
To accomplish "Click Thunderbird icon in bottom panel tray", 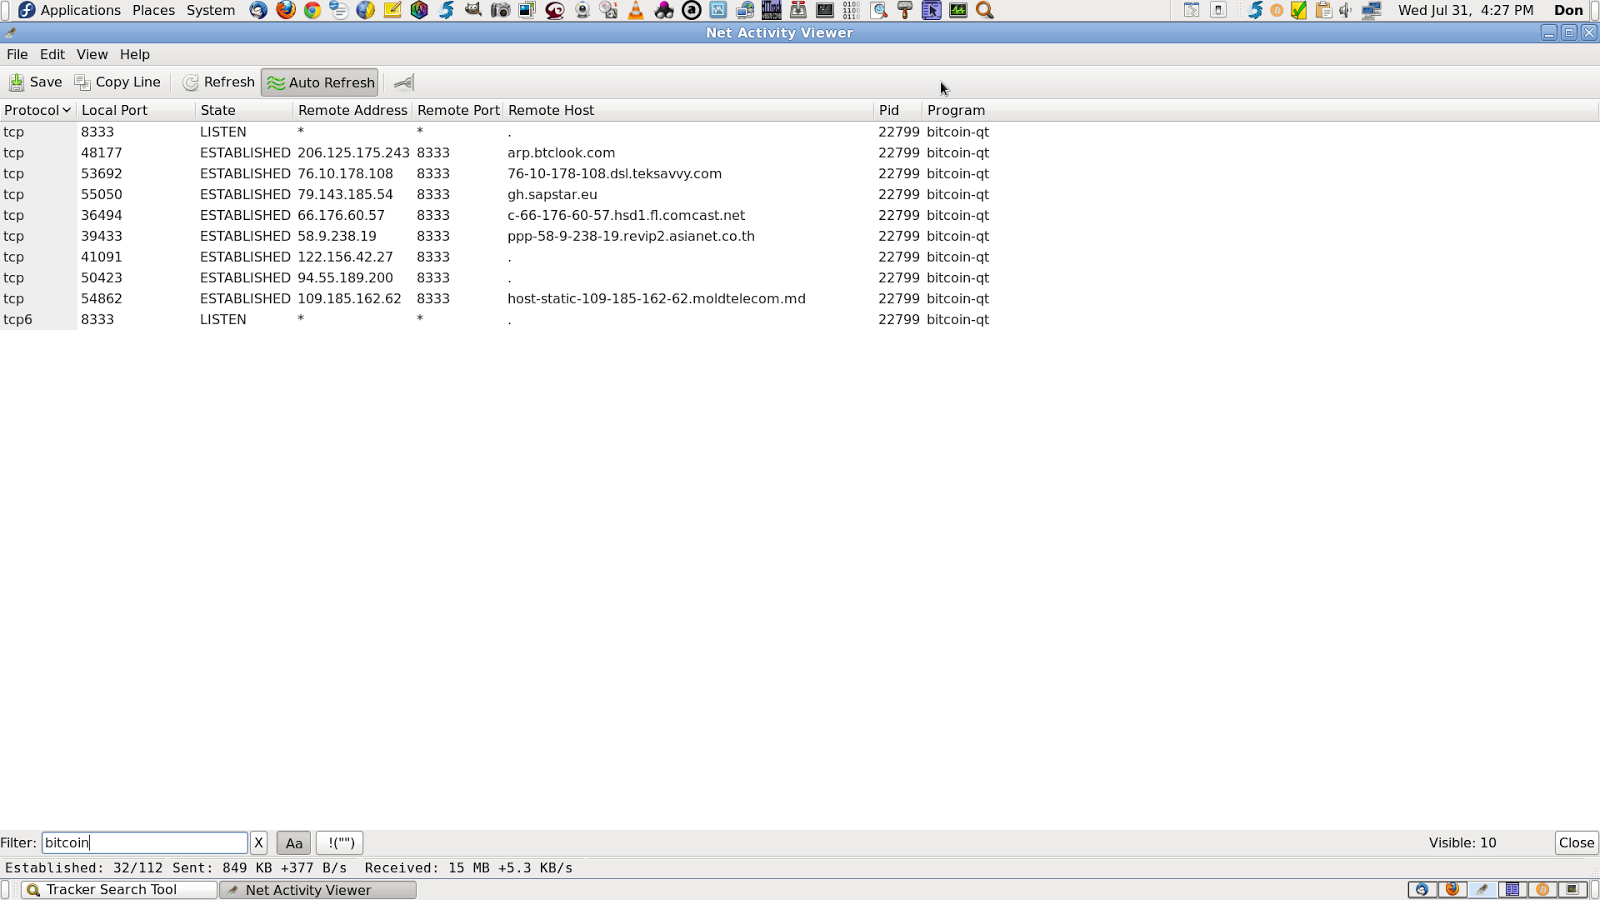I will (x=1422, y=890).
